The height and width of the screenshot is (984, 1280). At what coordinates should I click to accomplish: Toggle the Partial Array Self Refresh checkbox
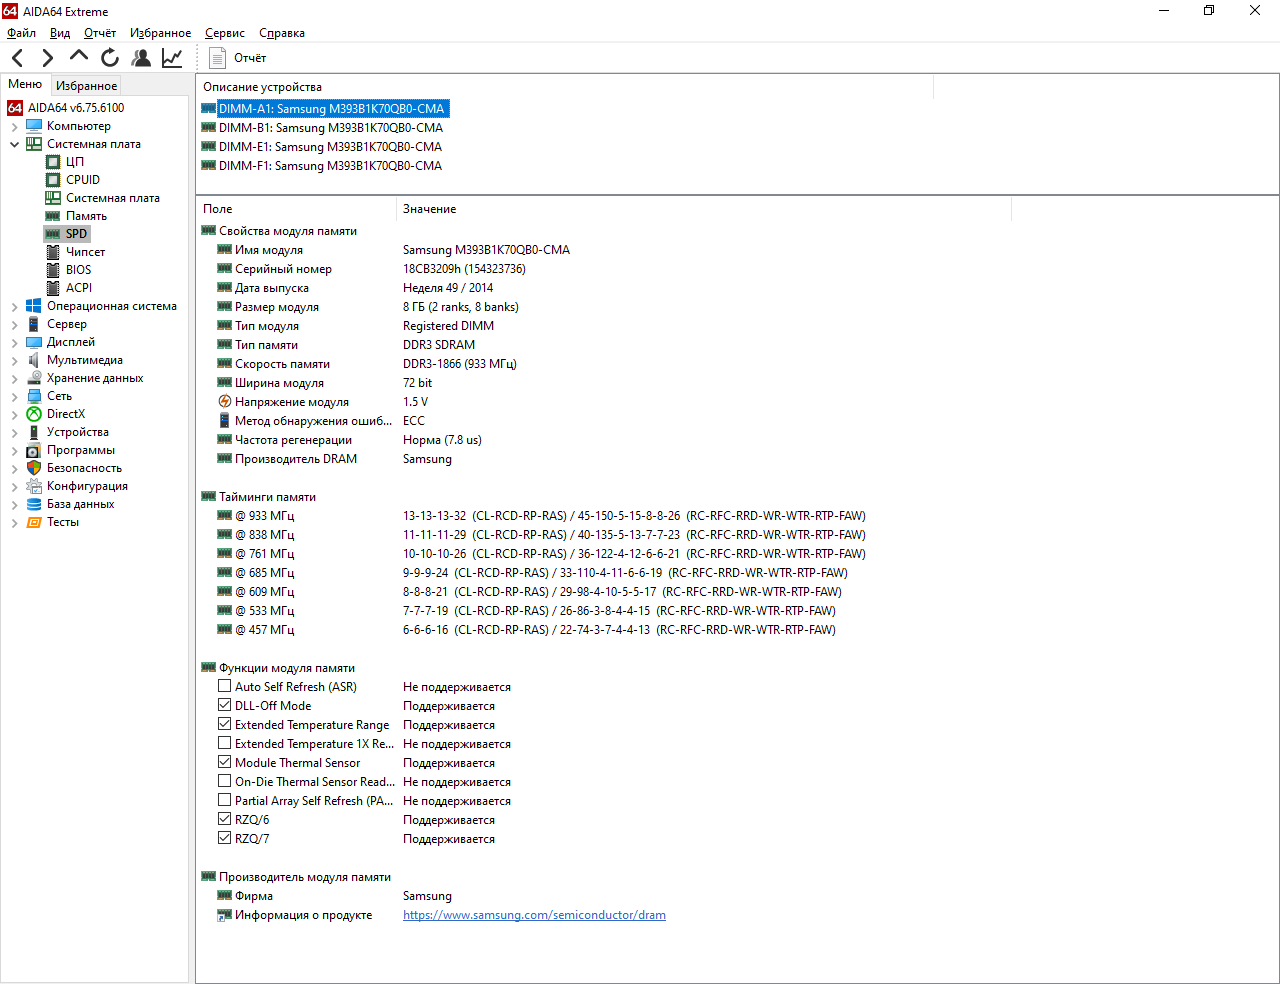tap(225, 801)
